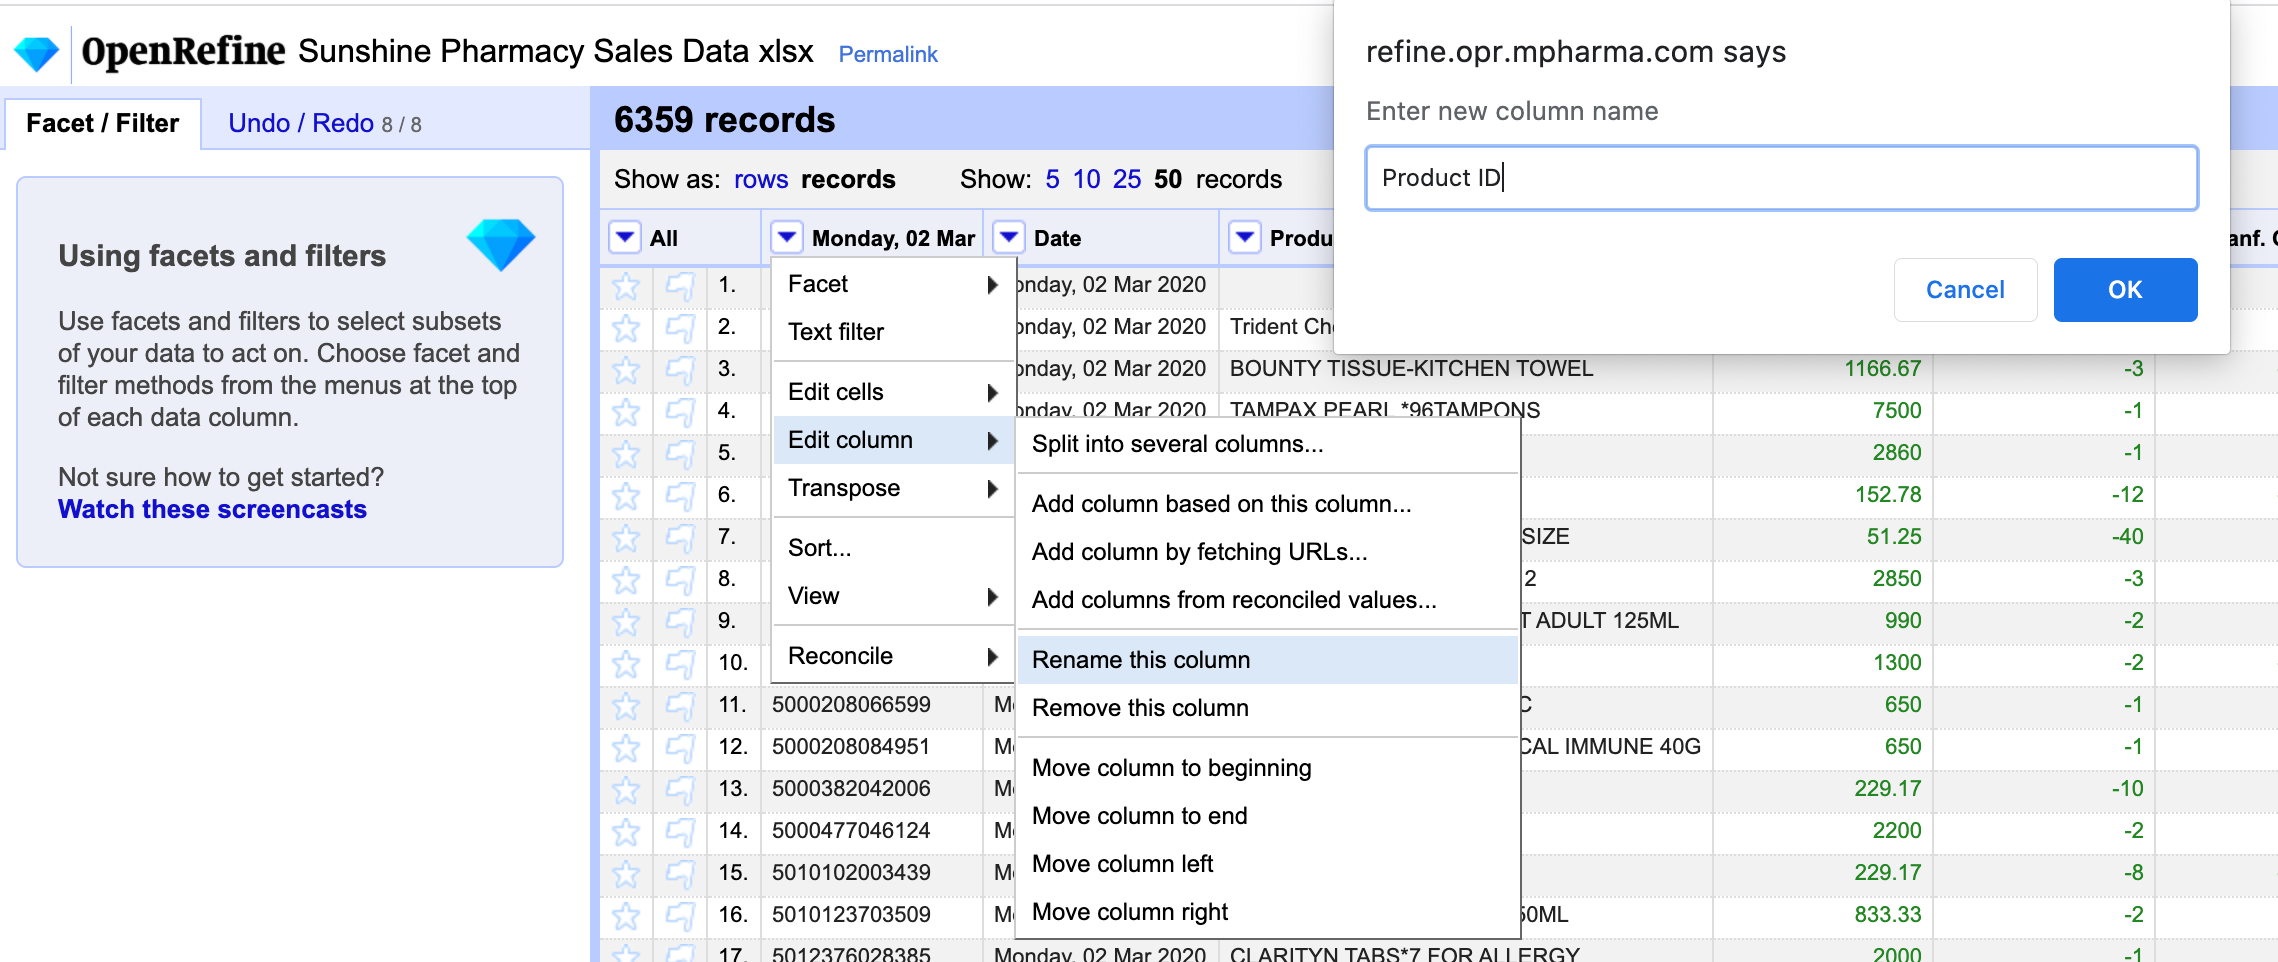This screenshot has width=2278, height=962.
Task: Click the OpenRefine diamond logo
Action: click(x=37, y=53)
